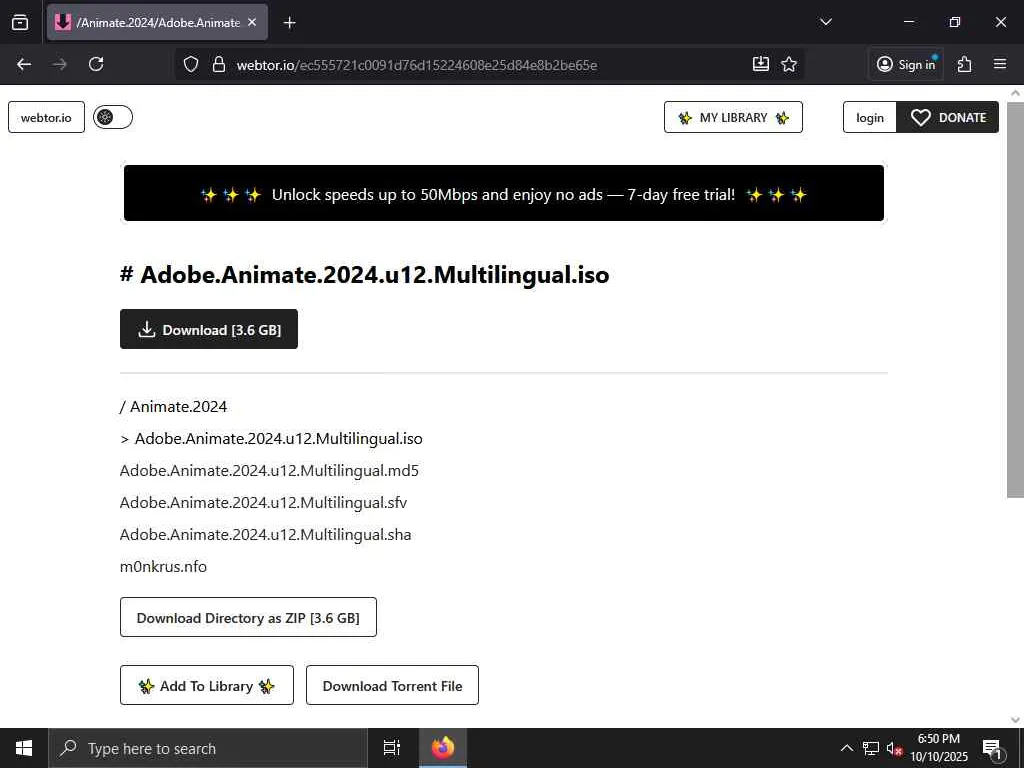Click the webtor.io URL in address bar

coord(417,65)
